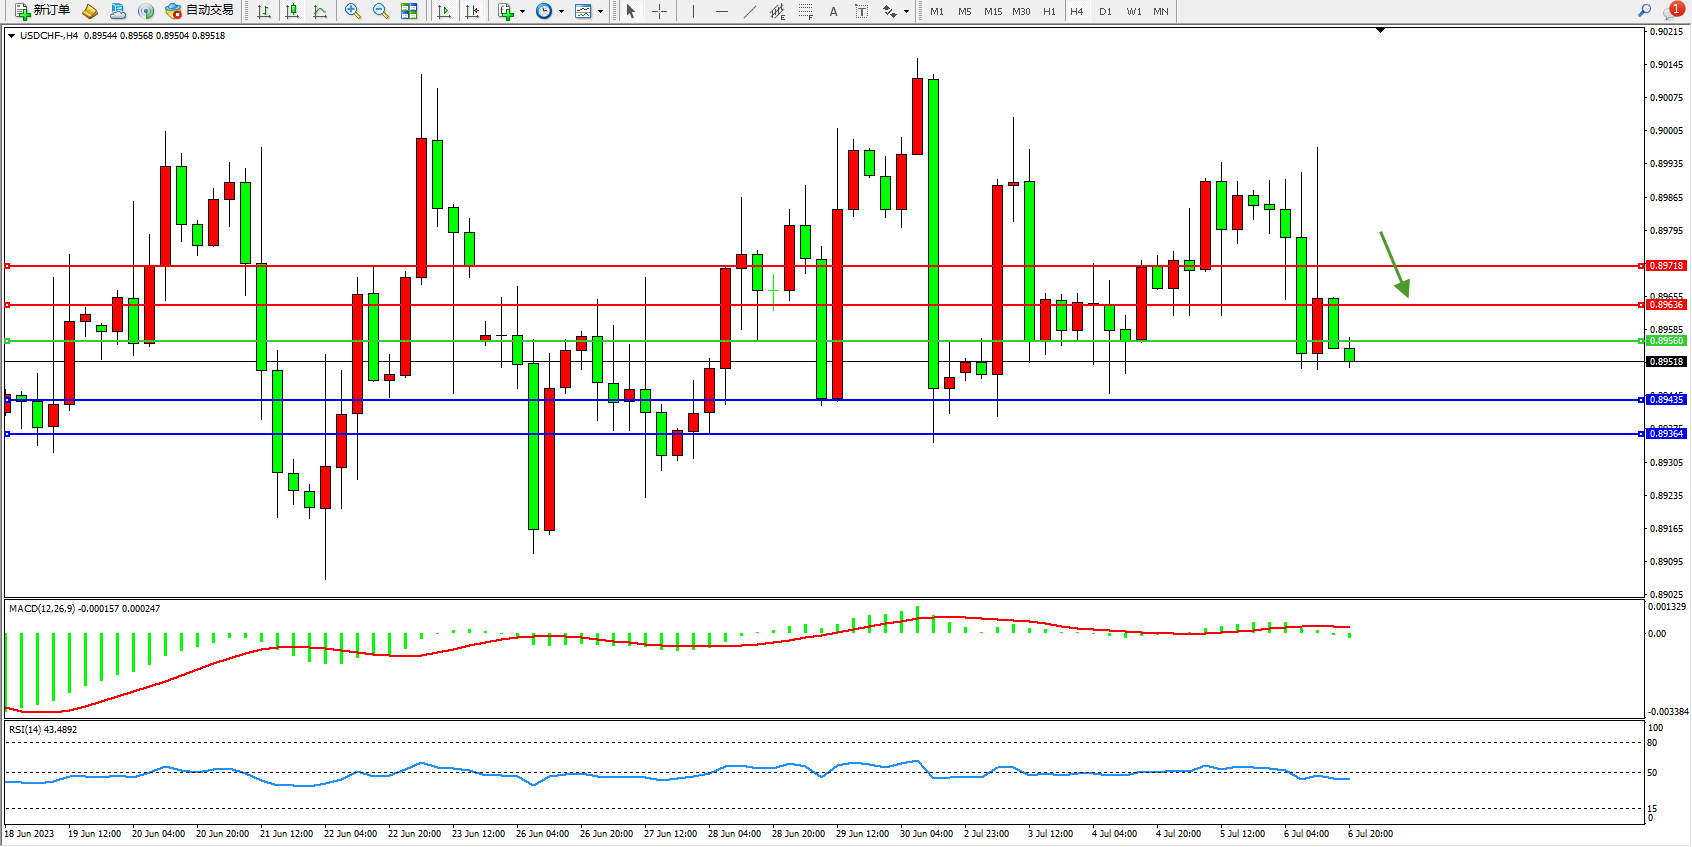Click the zoom out magnifier icon

click(381, 11)
